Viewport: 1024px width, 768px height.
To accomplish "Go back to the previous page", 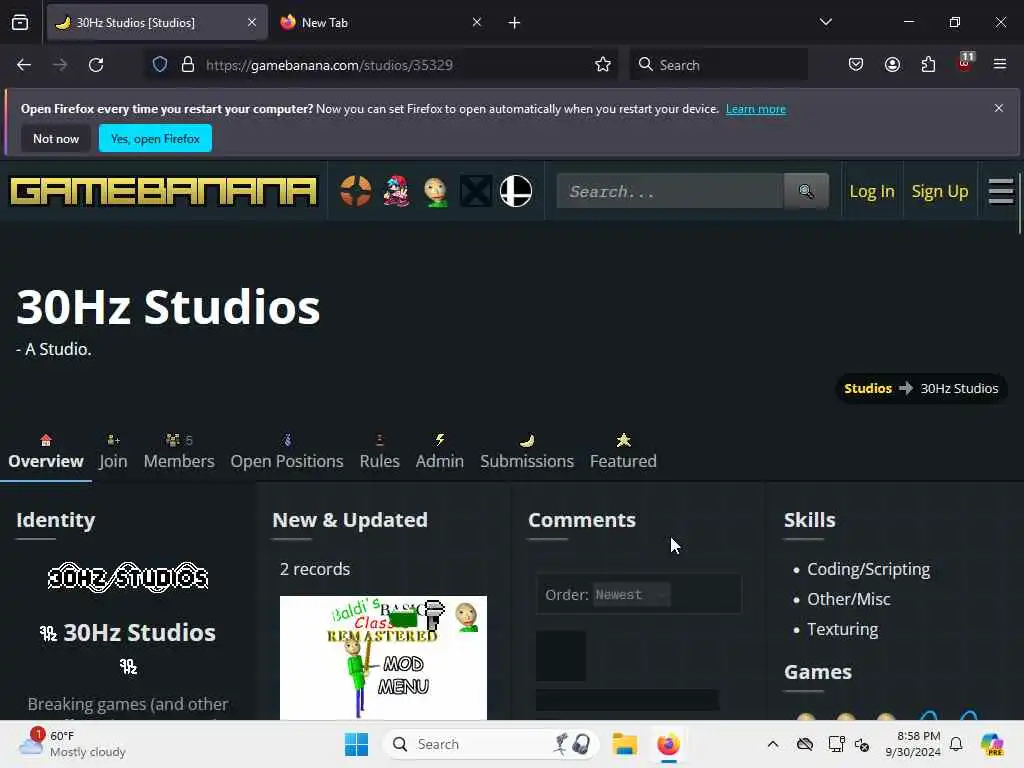I will 24,65.
